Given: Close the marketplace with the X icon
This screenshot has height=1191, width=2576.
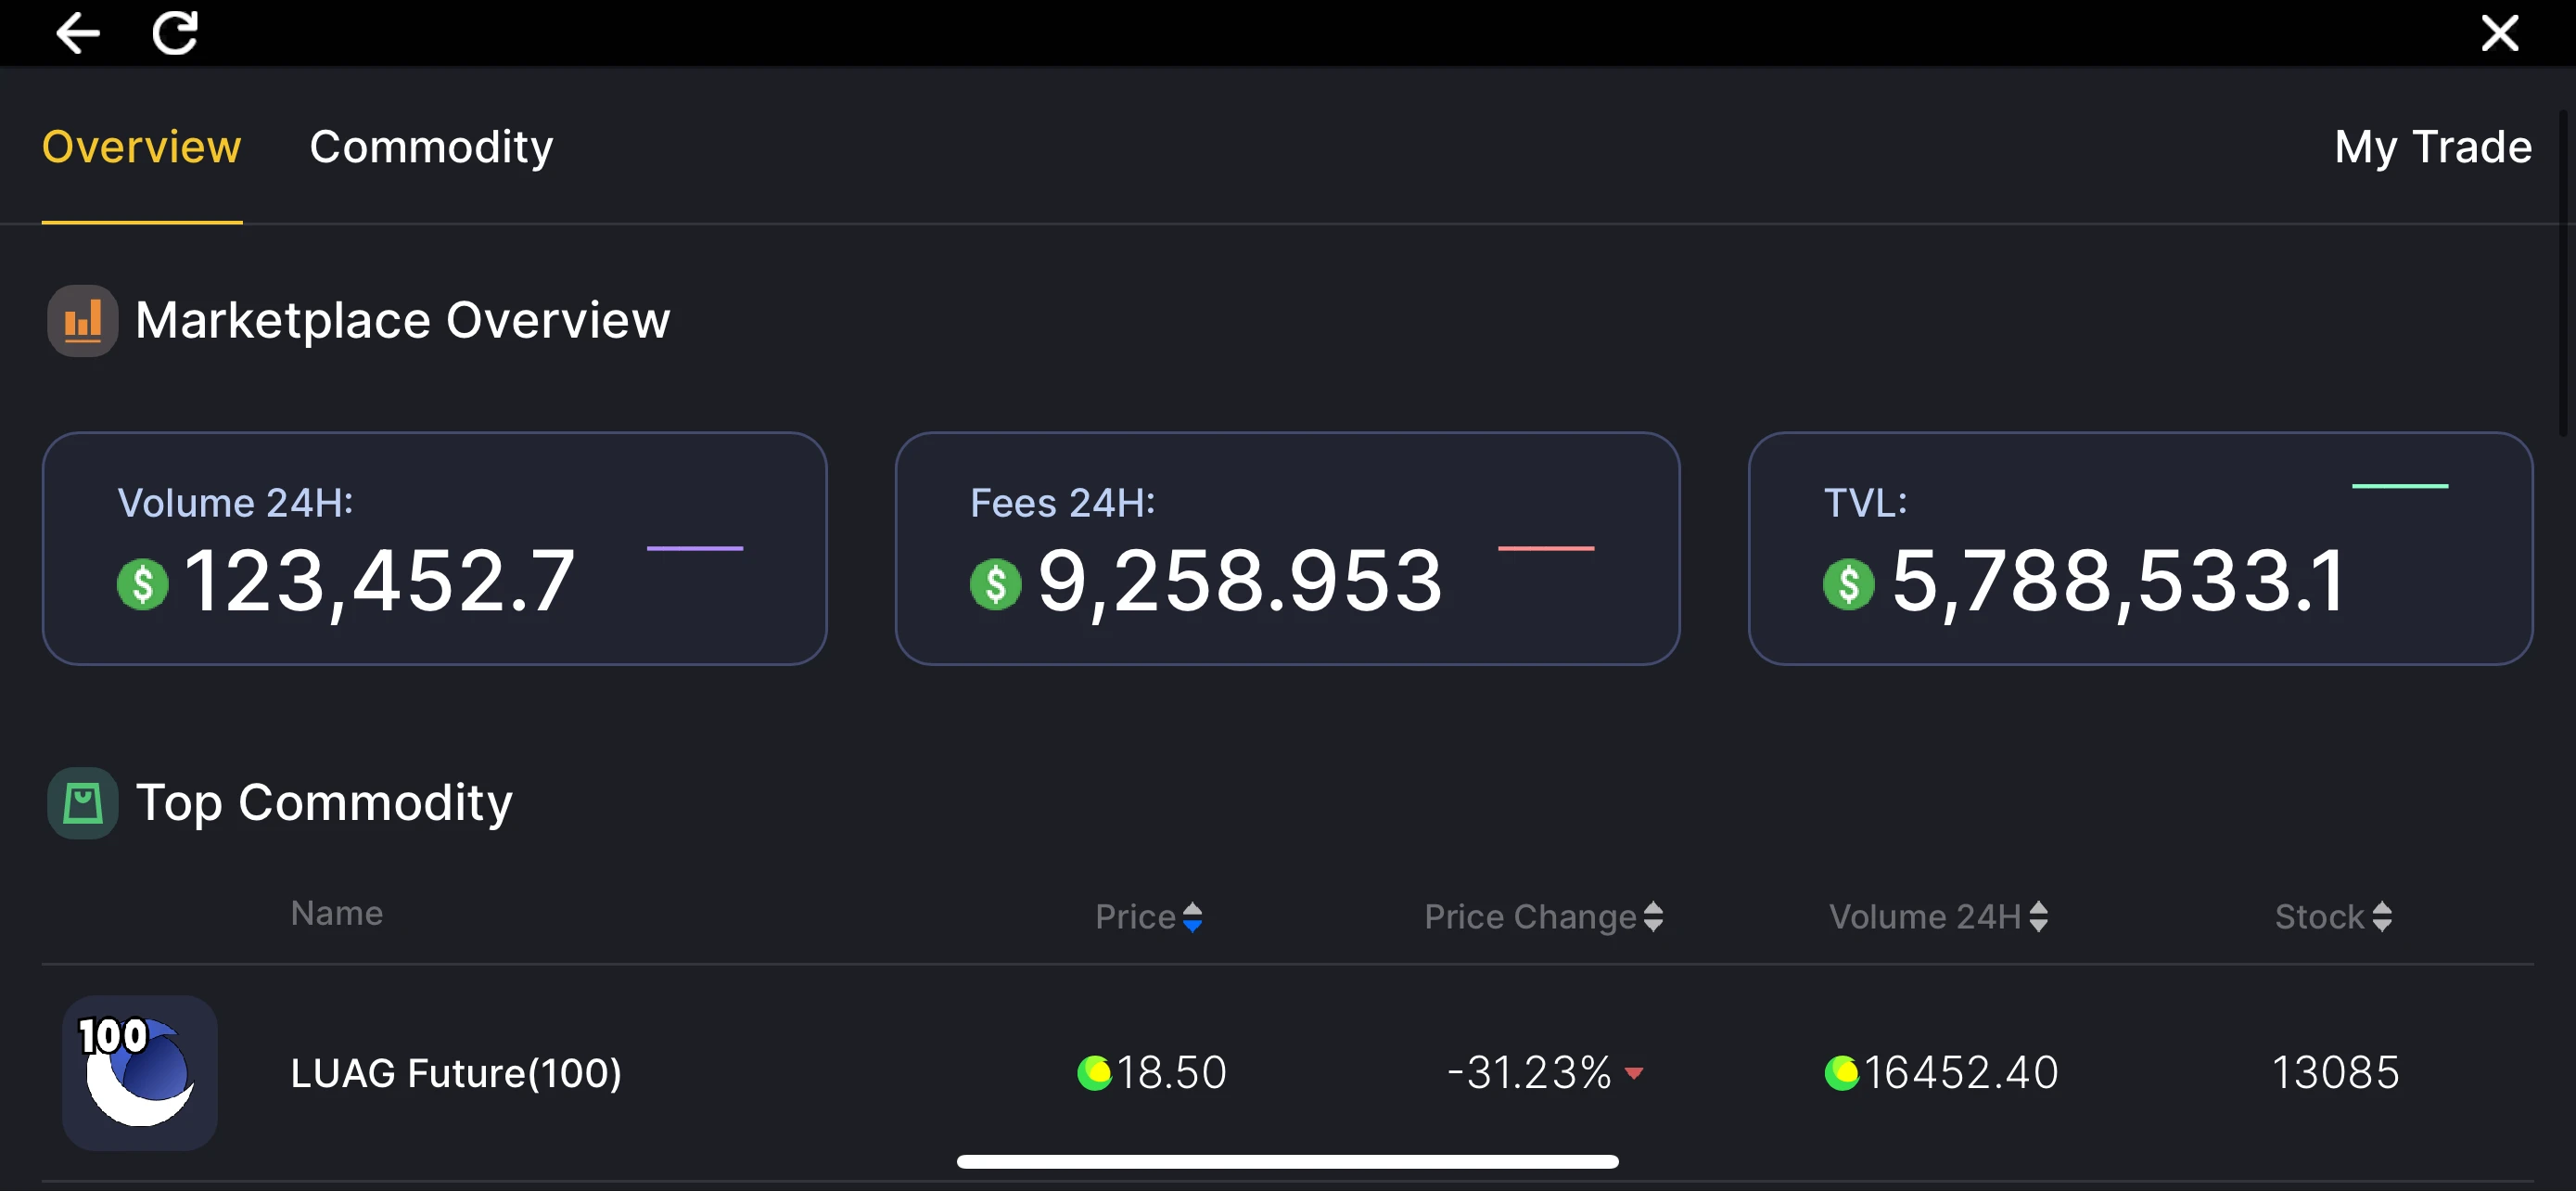Looking at the screenshot, I should 2499,33.
